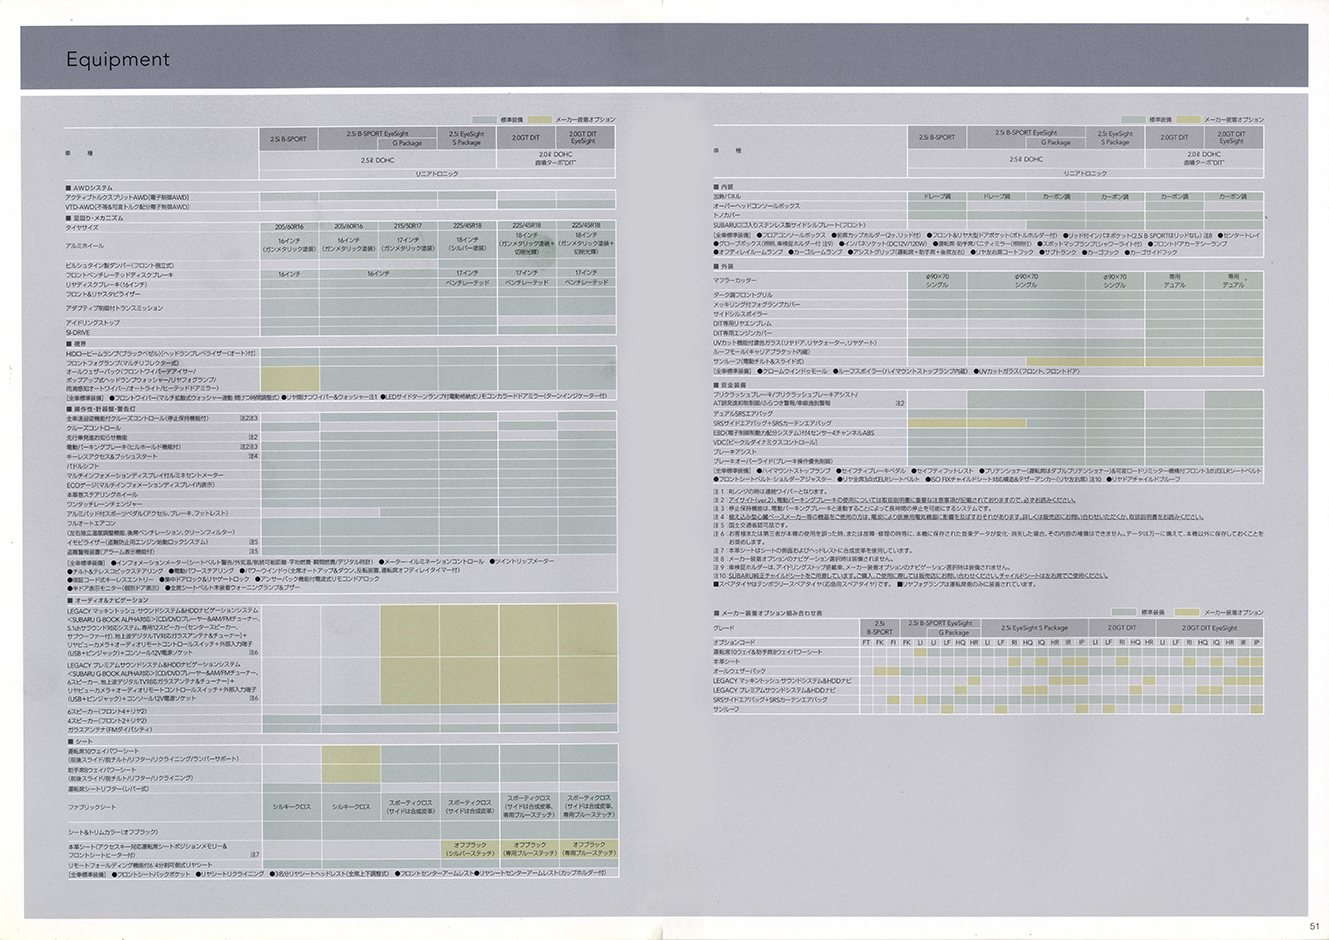1329x940 pixels.
Task: Click the "DIT専用エンジンカバー" row label
Action: (x=743, y=333)
